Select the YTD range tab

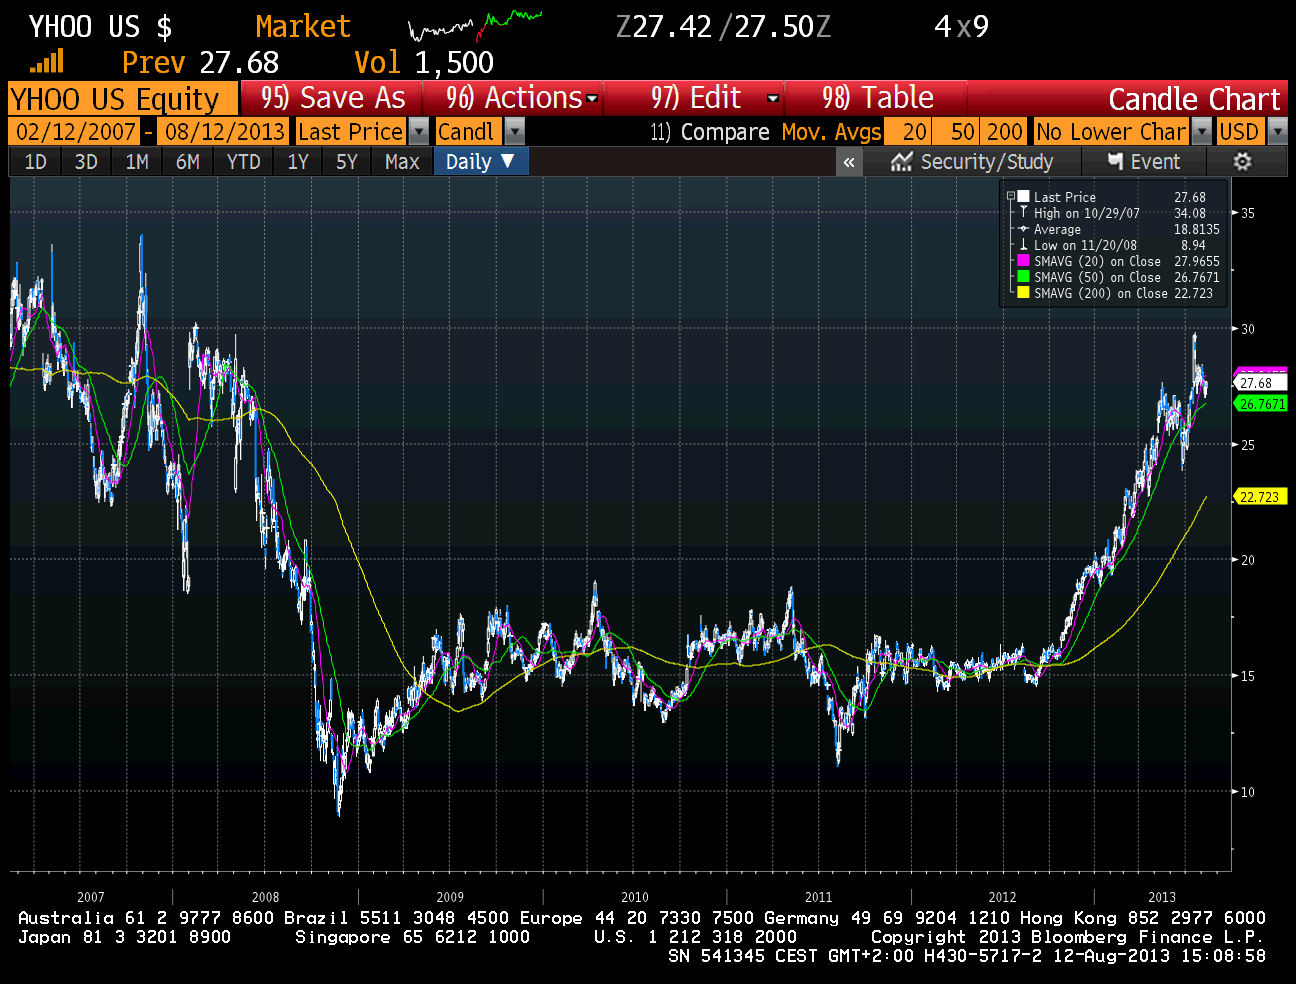[x=243, y=162]
